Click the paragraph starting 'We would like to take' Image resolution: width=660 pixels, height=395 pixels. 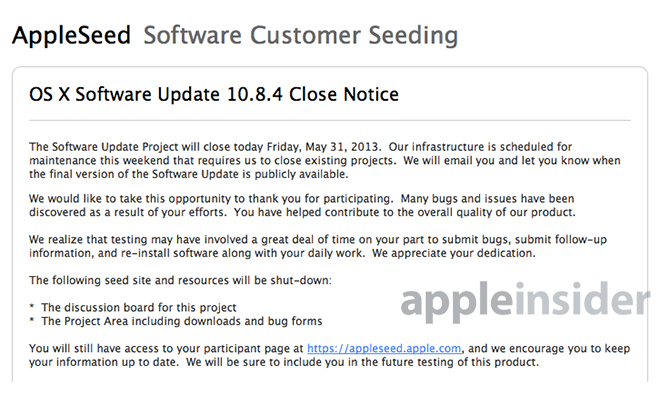302,206
